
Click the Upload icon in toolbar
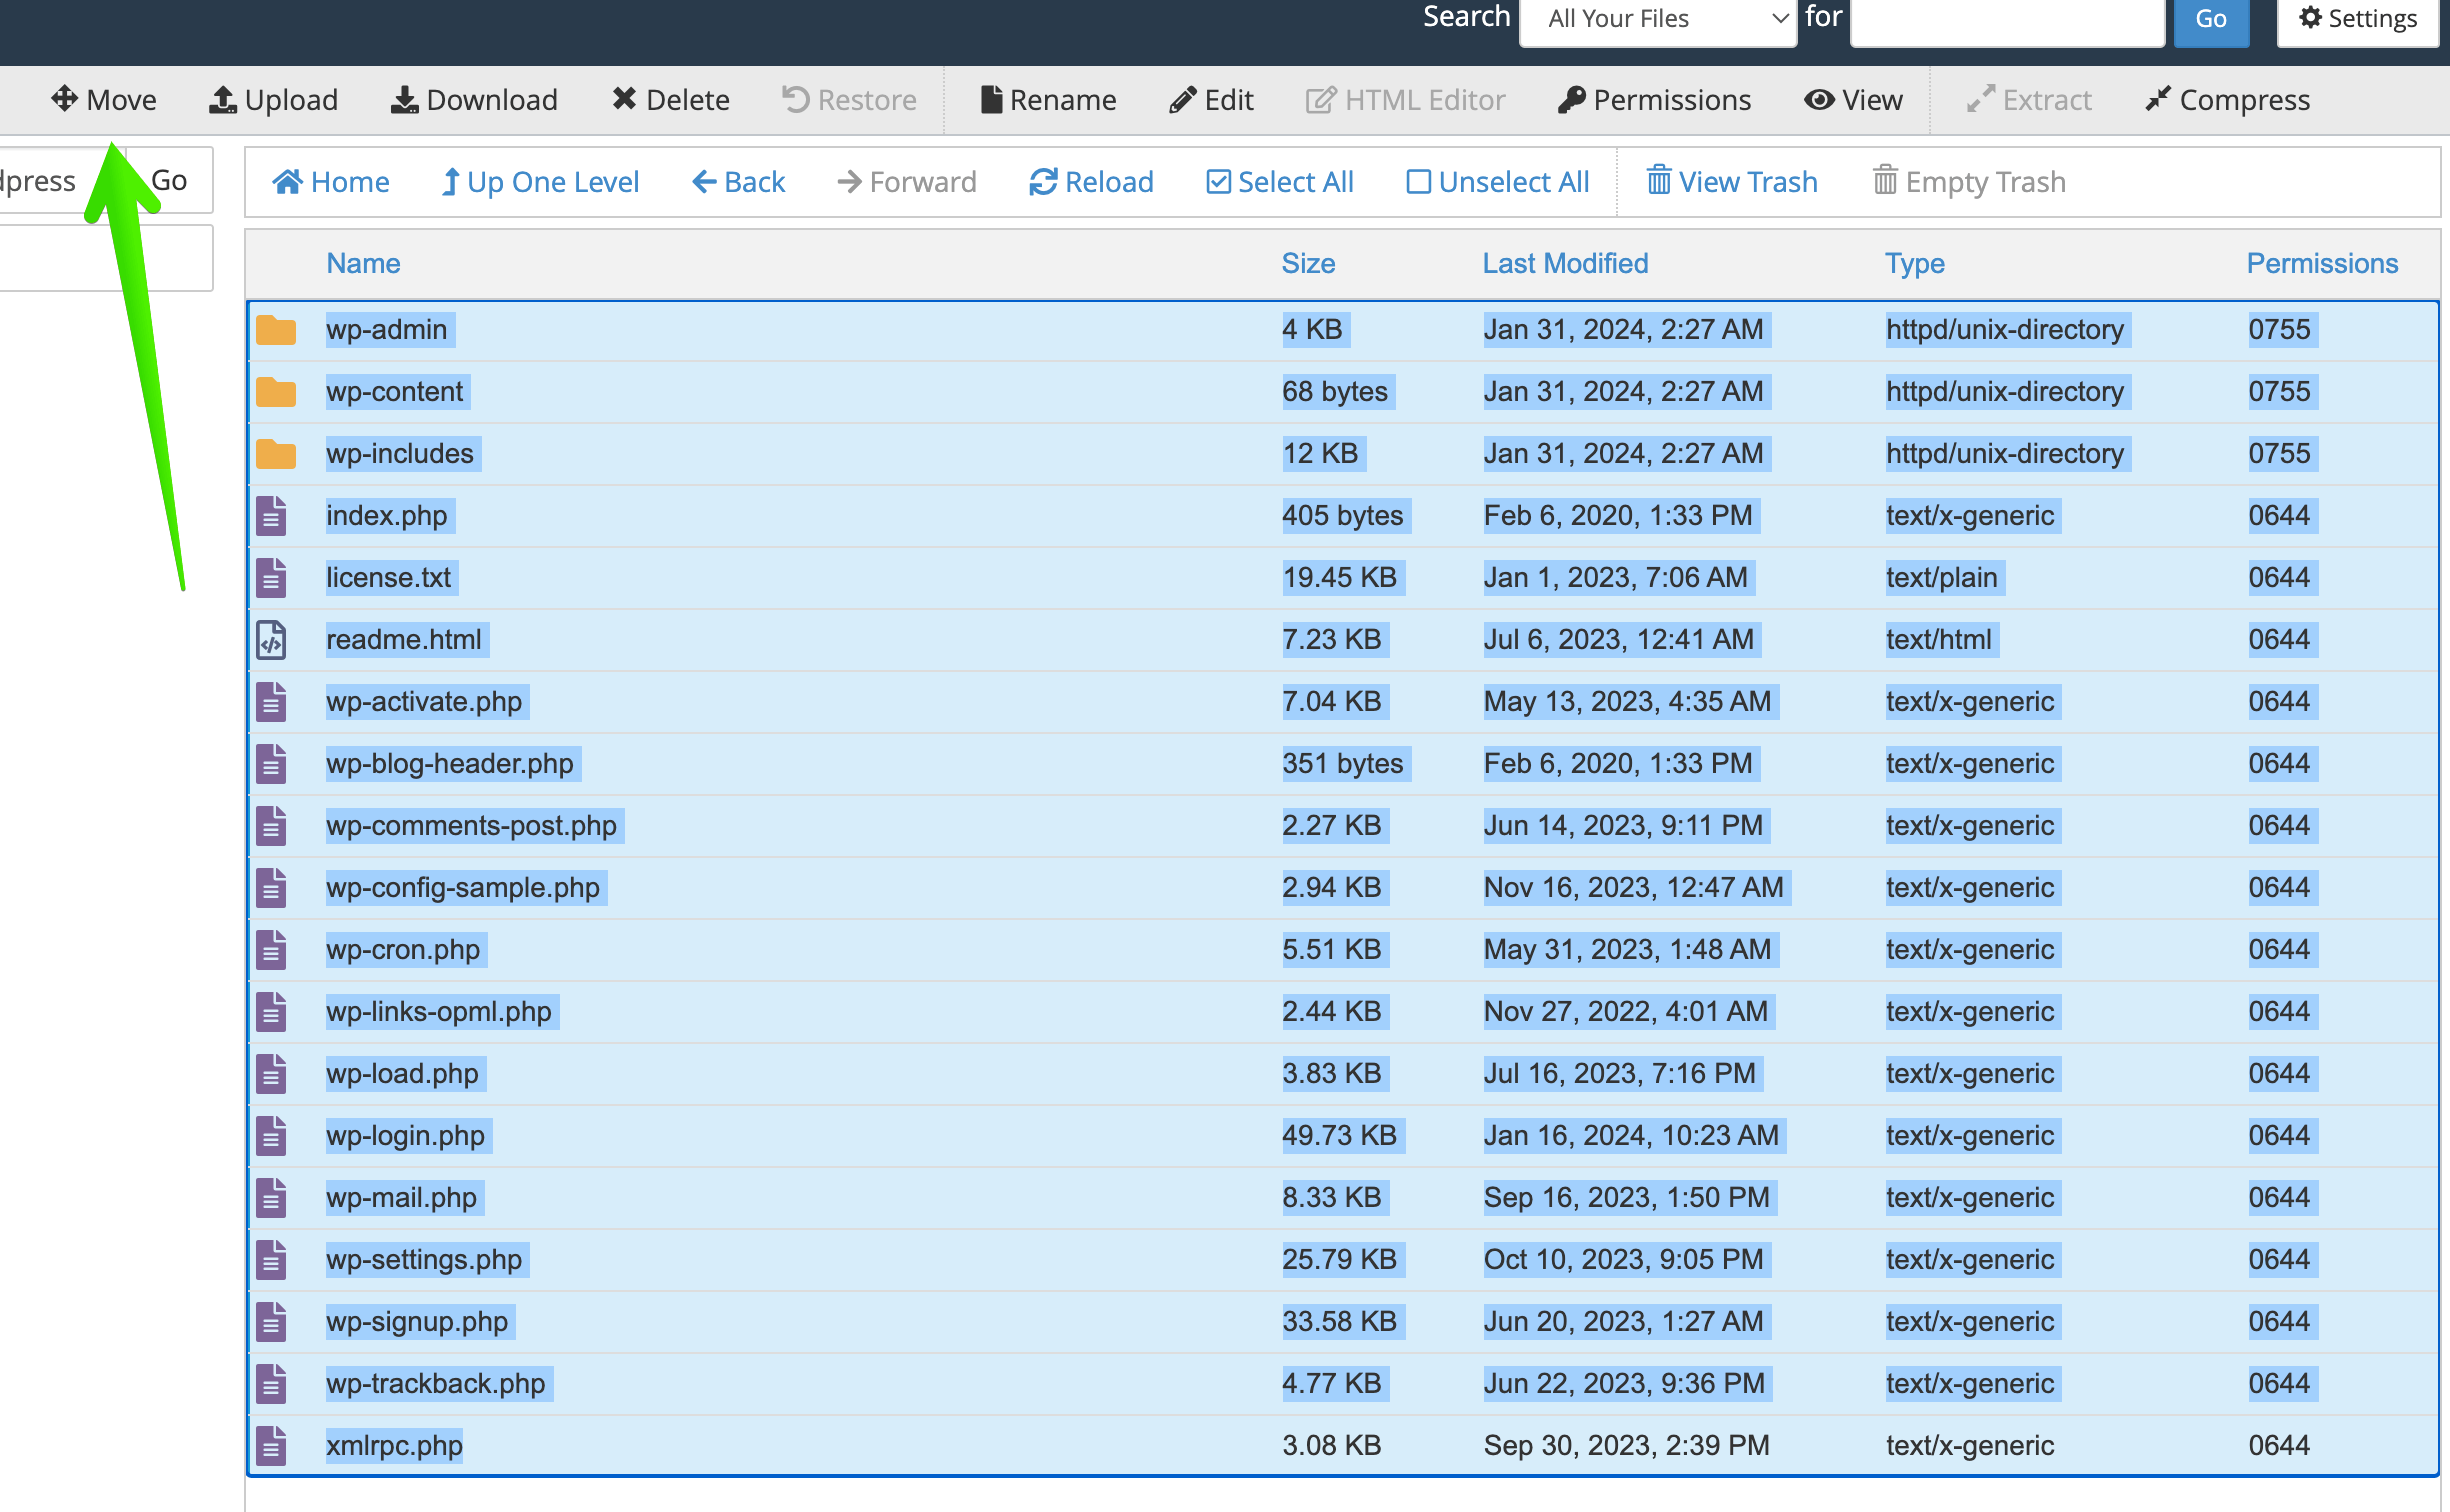point(273,99)
